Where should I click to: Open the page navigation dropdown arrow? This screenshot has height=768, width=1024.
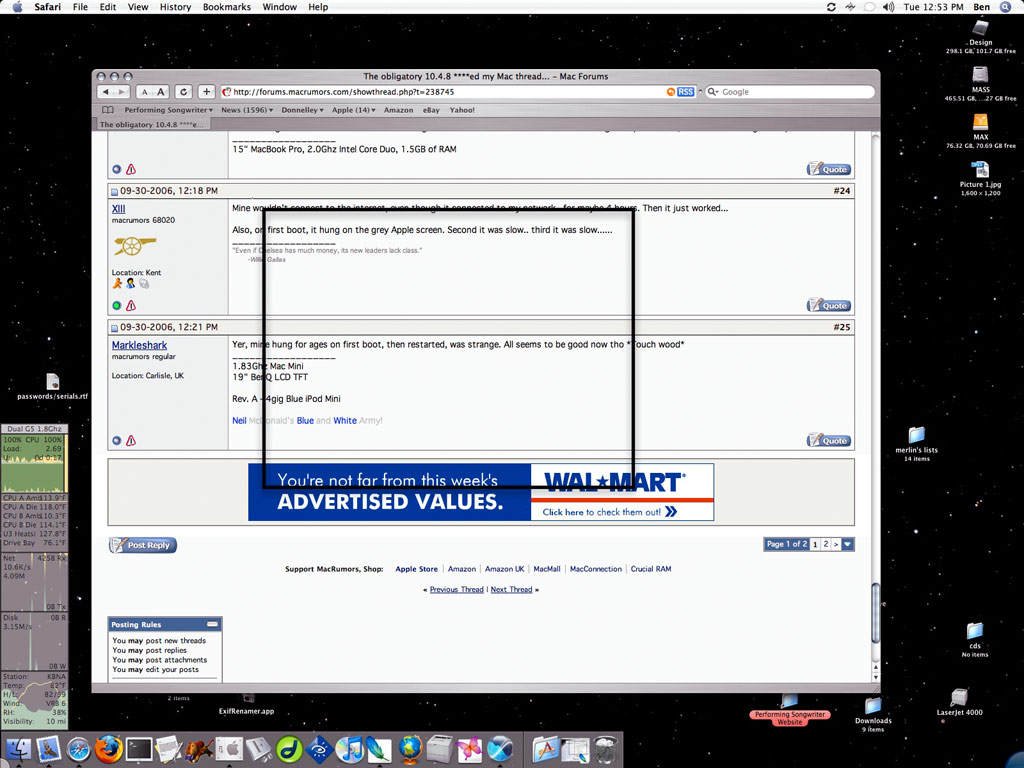848,544
